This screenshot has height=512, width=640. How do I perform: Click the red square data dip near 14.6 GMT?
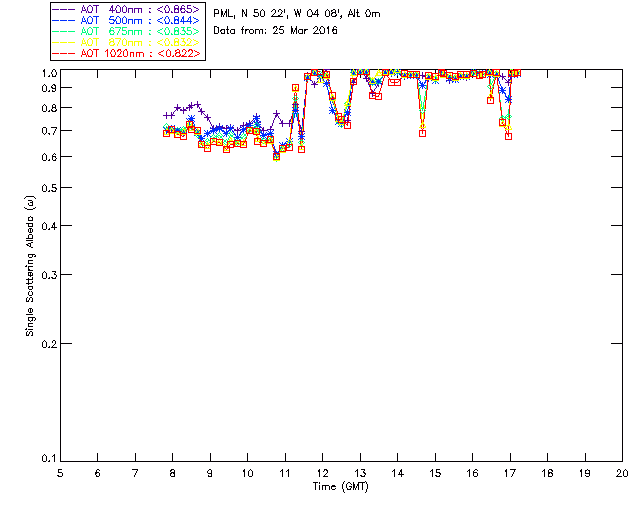[422, 133]
